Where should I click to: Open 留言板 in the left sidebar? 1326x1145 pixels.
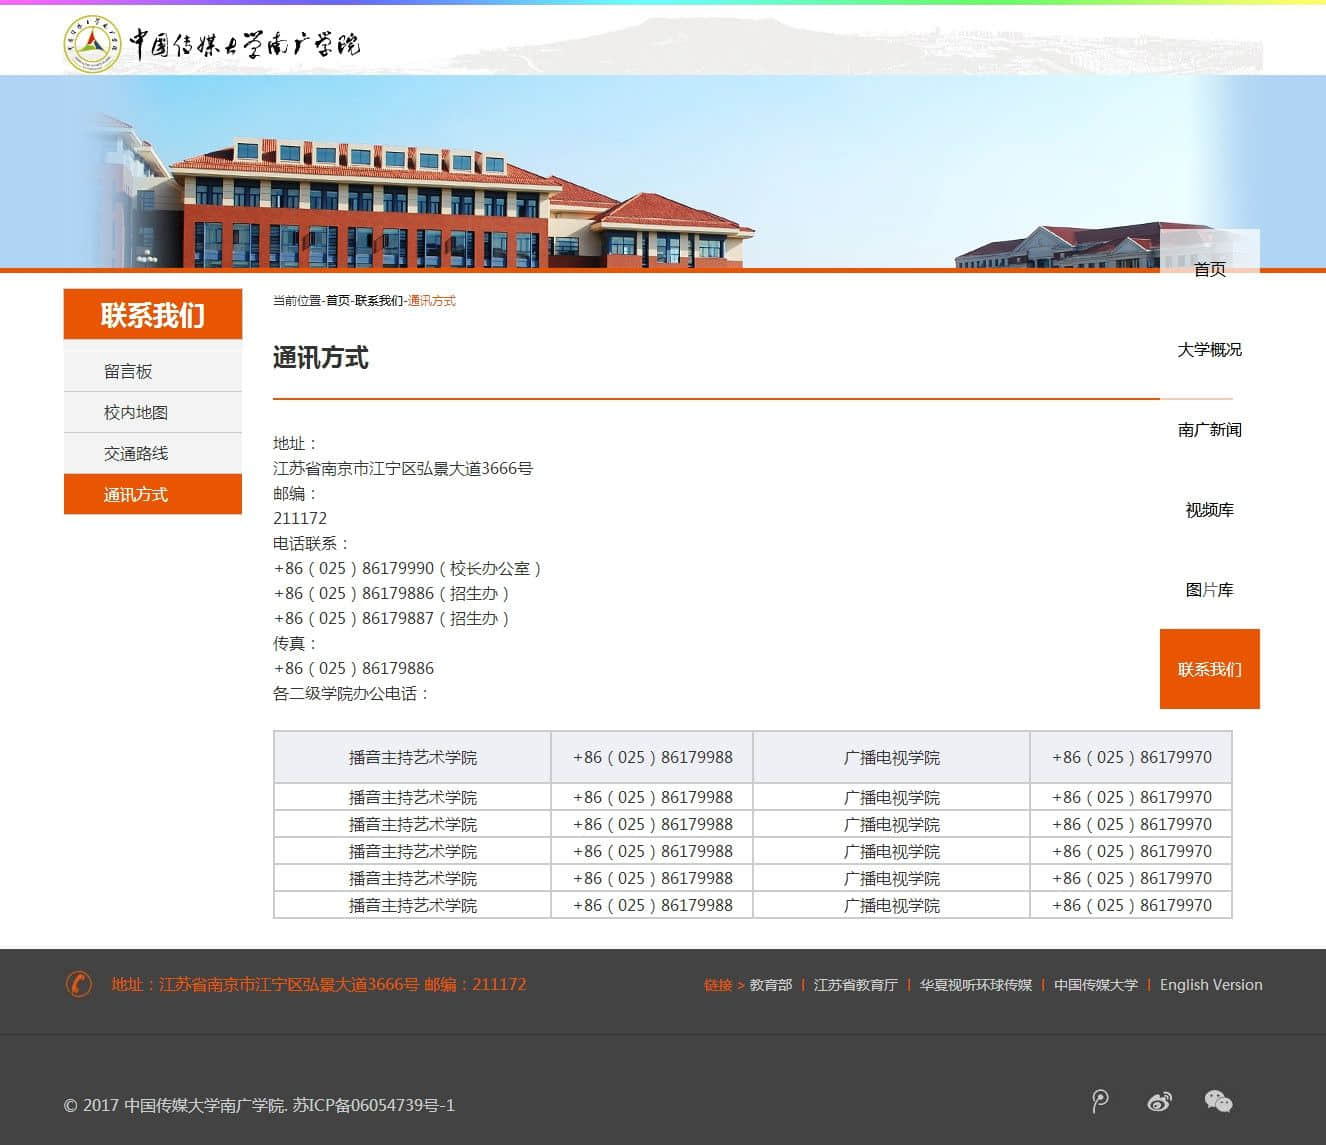point(128,371)
